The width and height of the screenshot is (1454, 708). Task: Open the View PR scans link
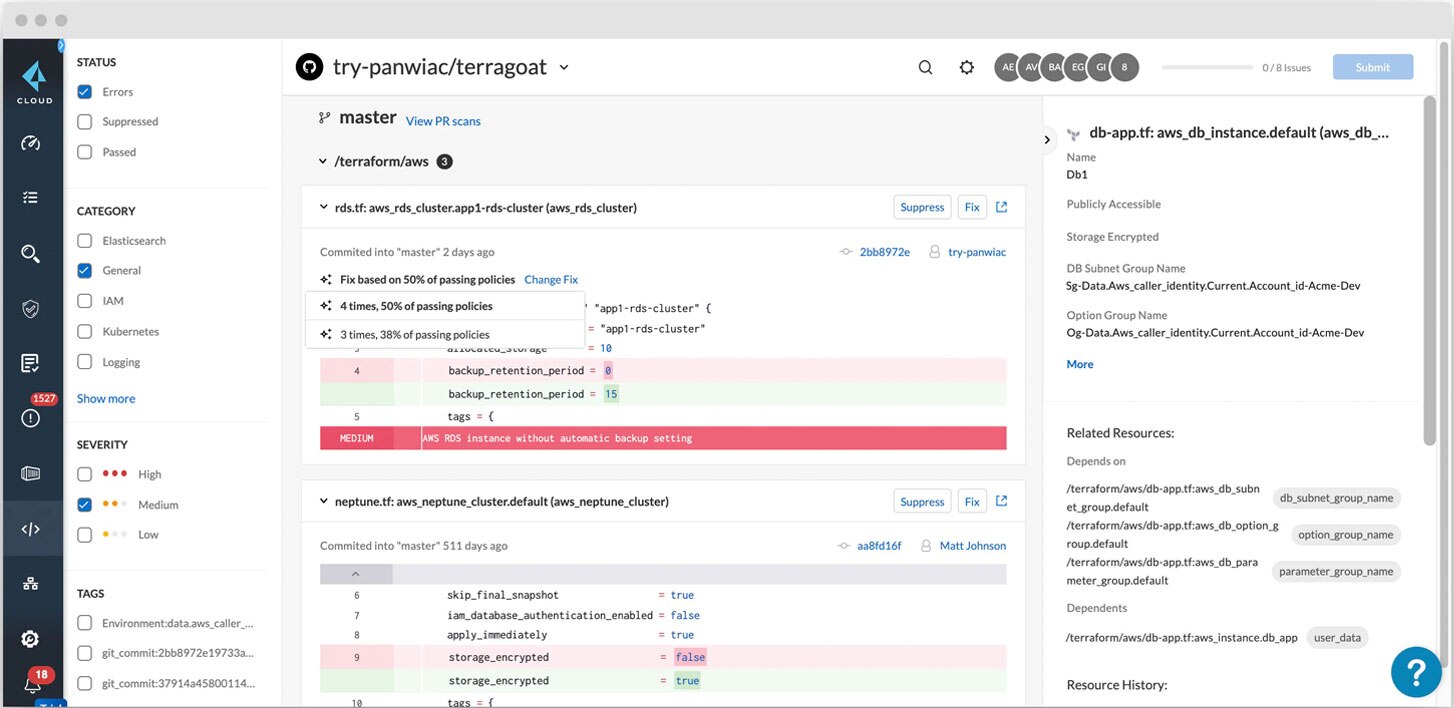(x=443, y=121)
